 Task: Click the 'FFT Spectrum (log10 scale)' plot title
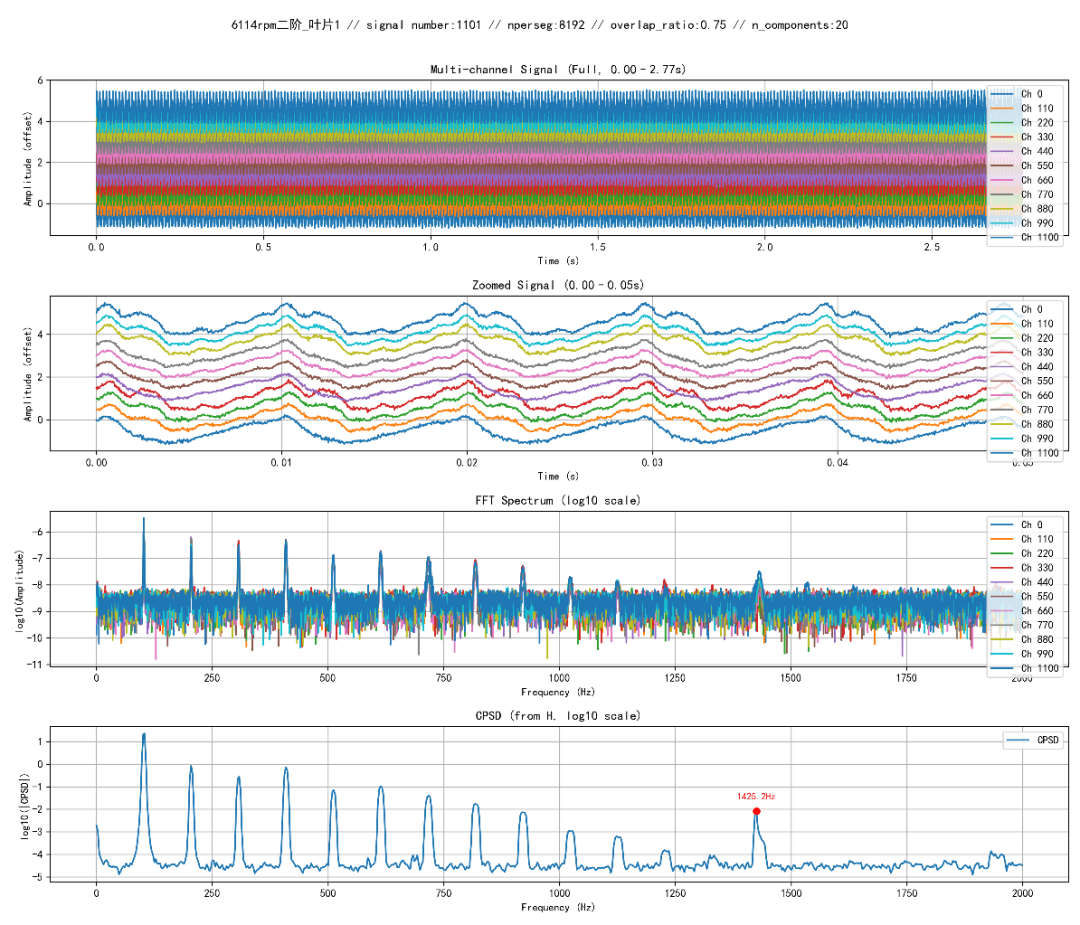558,500
